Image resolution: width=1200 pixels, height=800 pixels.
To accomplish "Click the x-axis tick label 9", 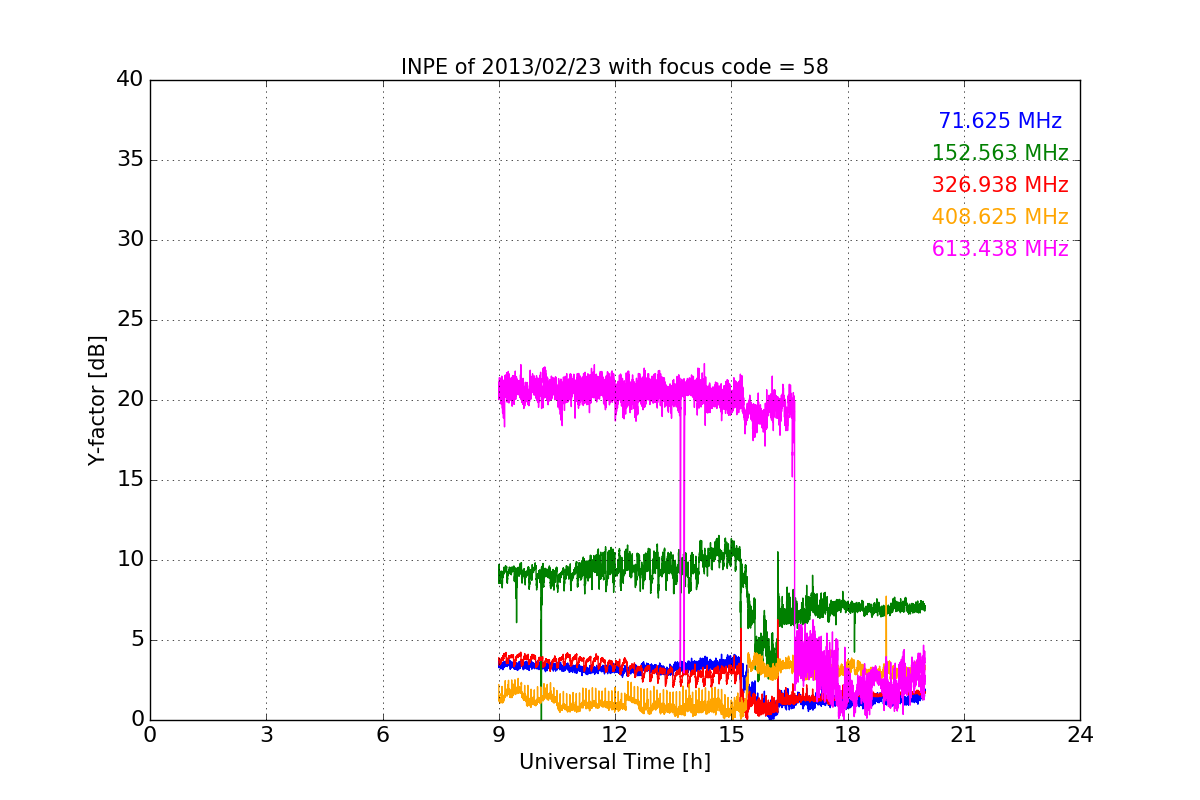I will click(x=499, y=735).
